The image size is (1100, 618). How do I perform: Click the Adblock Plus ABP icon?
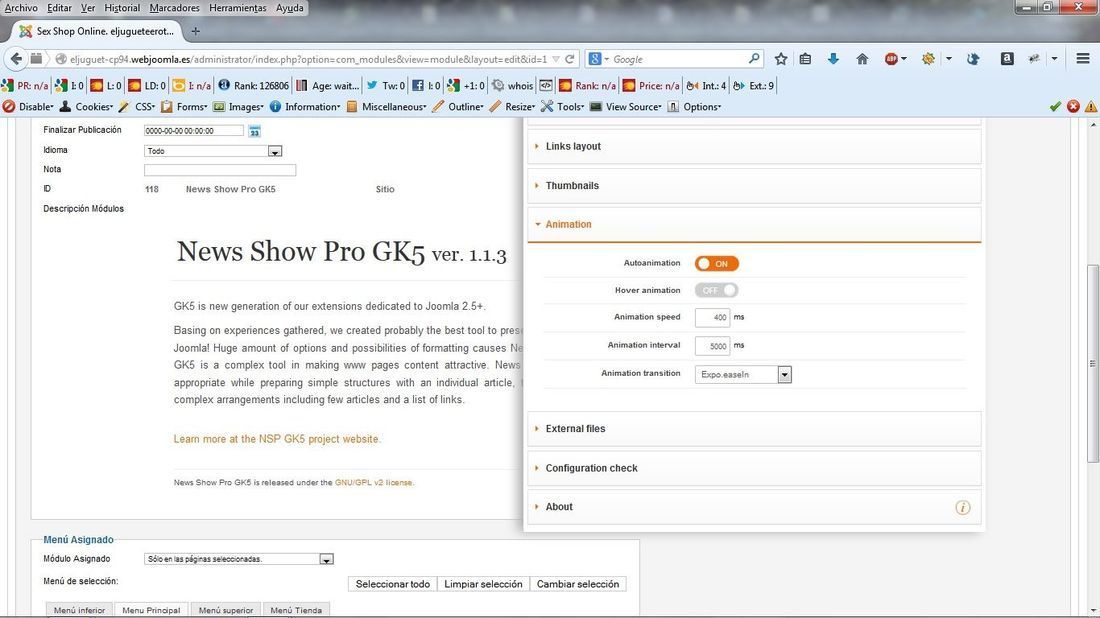coord(891,59)
